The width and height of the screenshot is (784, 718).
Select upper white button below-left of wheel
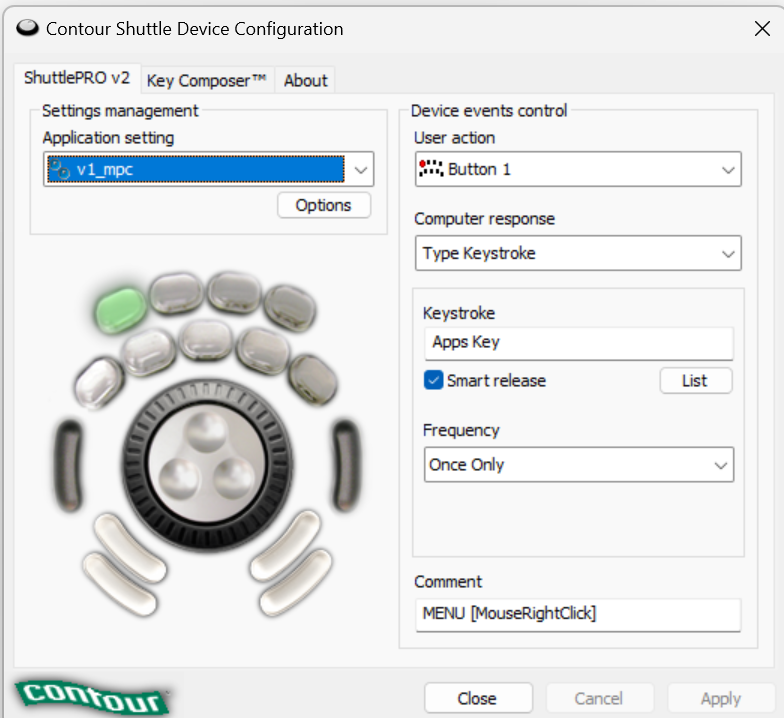pyautogui.click(x=130, y=548)
